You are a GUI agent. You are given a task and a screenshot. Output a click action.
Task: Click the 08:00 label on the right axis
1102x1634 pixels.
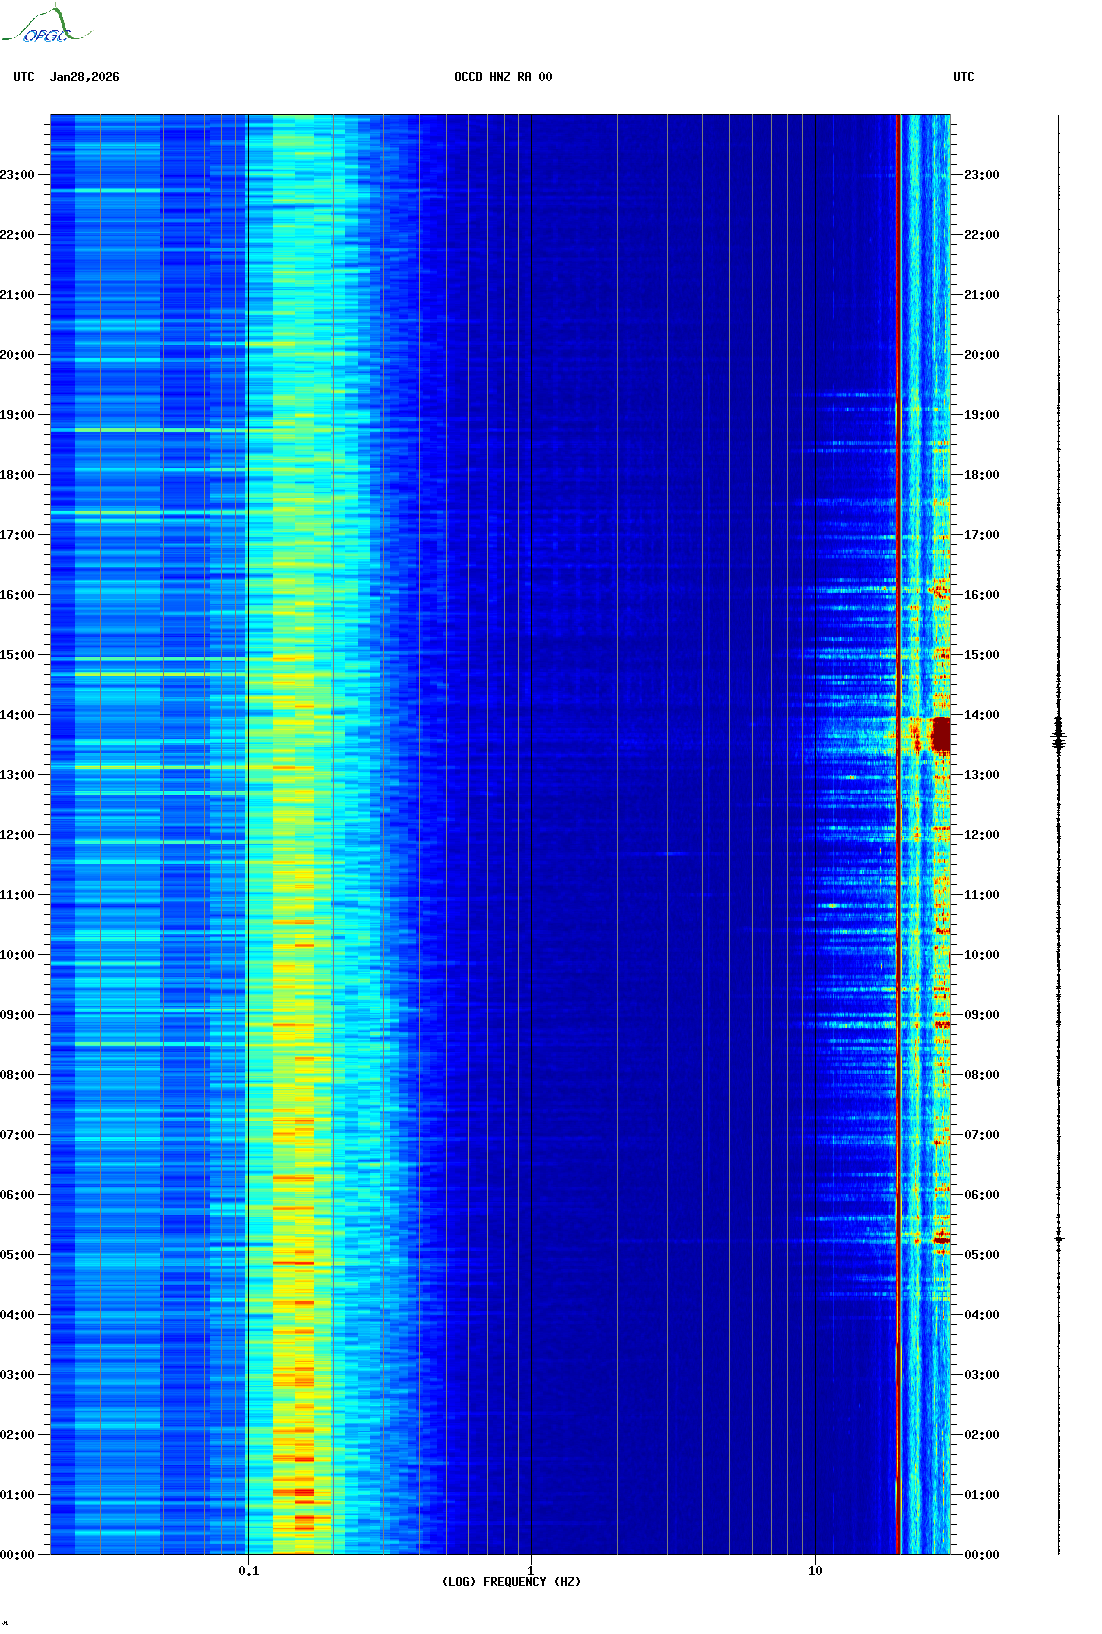(x=982, y=1075)
